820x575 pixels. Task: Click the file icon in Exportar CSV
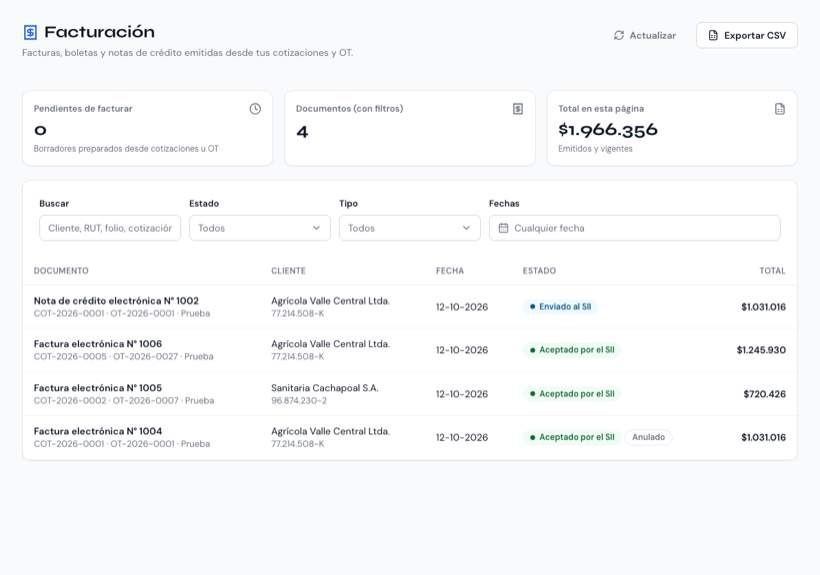point(713,36)
